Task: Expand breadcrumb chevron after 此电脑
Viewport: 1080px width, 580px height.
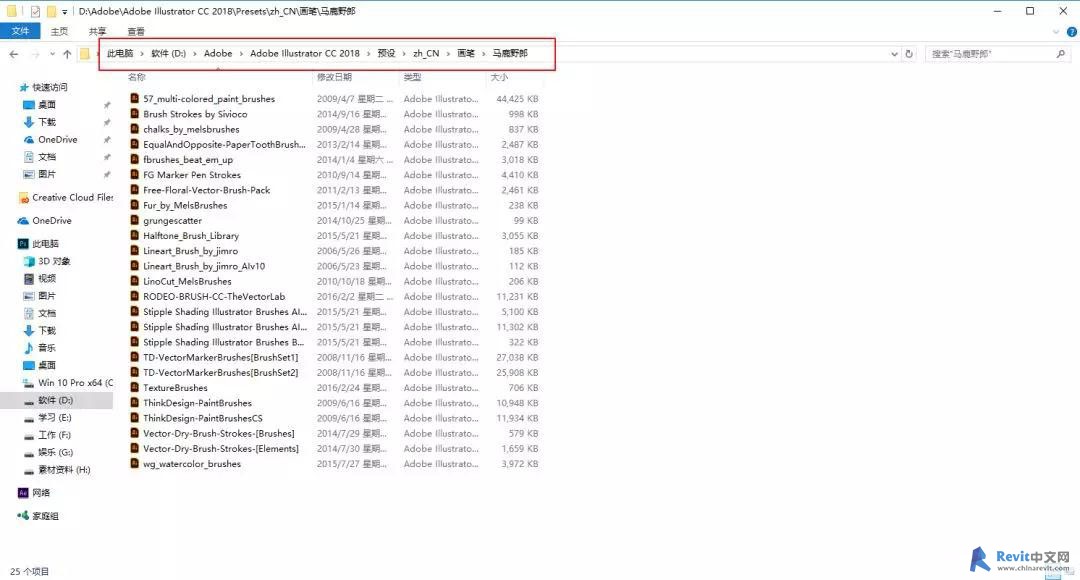Action: 142,54
